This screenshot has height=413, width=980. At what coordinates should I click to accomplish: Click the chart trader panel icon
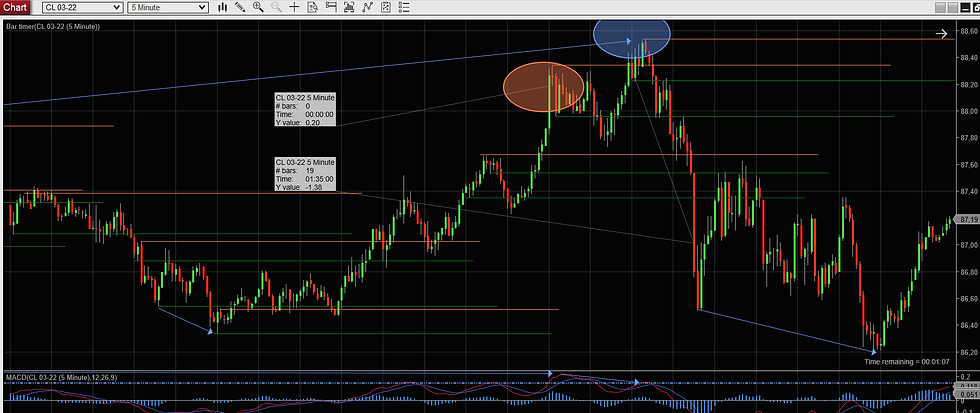tap(331, 7)
